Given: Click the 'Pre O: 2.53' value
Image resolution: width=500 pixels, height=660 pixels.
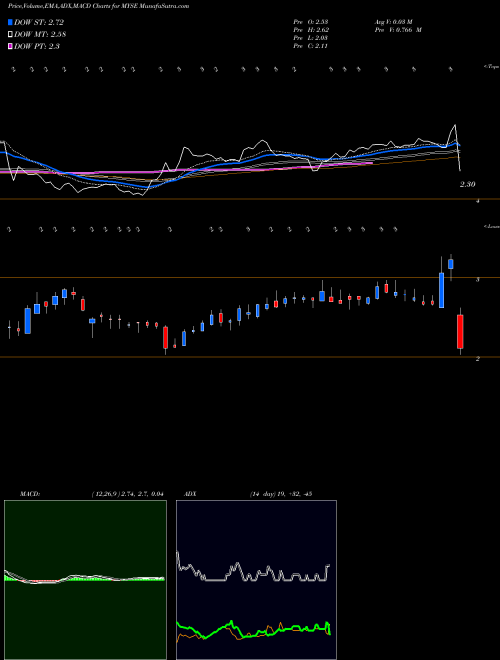Looking at the screenshot, I should pos(311,21).
